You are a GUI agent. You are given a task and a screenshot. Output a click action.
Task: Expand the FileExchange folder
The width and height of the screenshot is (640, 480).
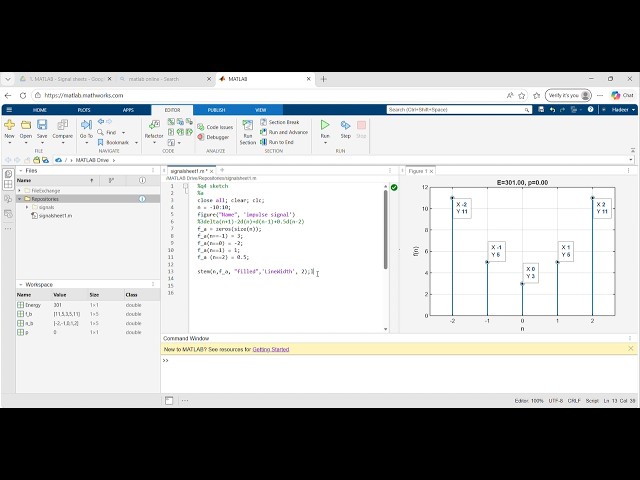pos(20,191)
